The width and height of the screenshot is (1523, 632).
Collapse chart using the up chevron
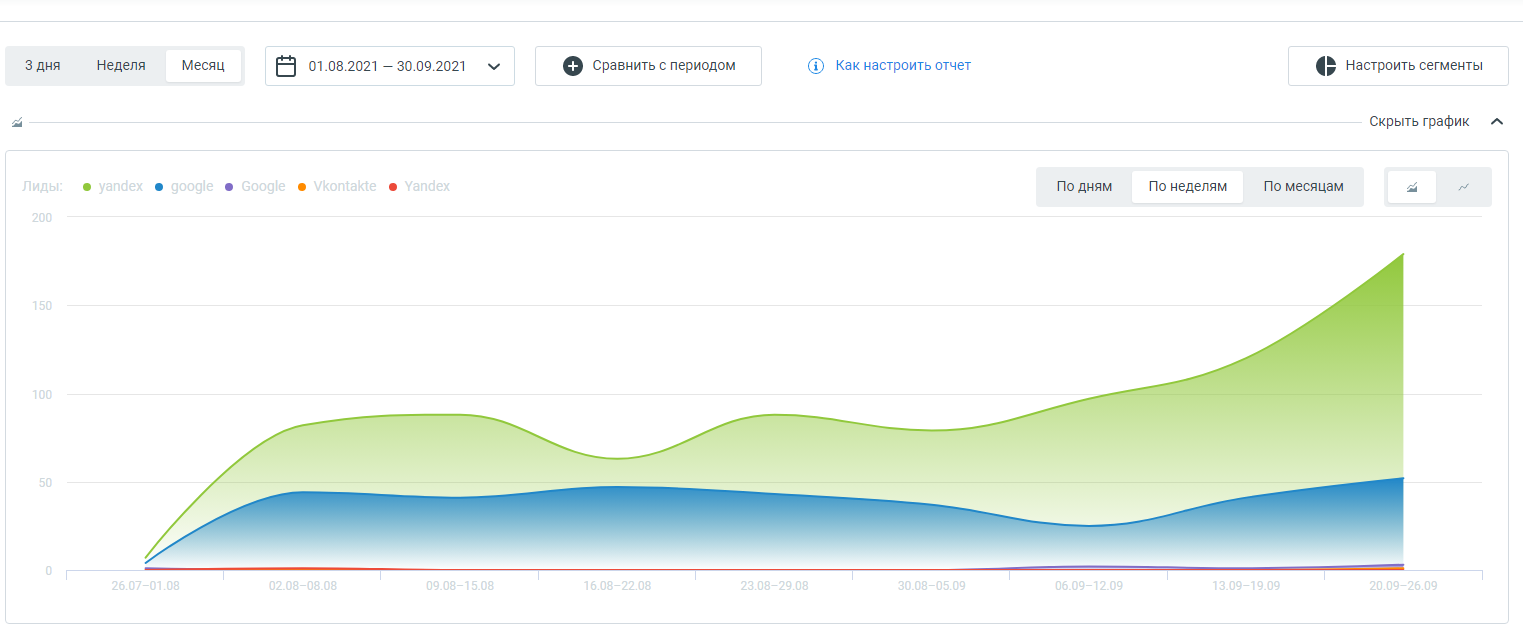[x=1497, y=122]
